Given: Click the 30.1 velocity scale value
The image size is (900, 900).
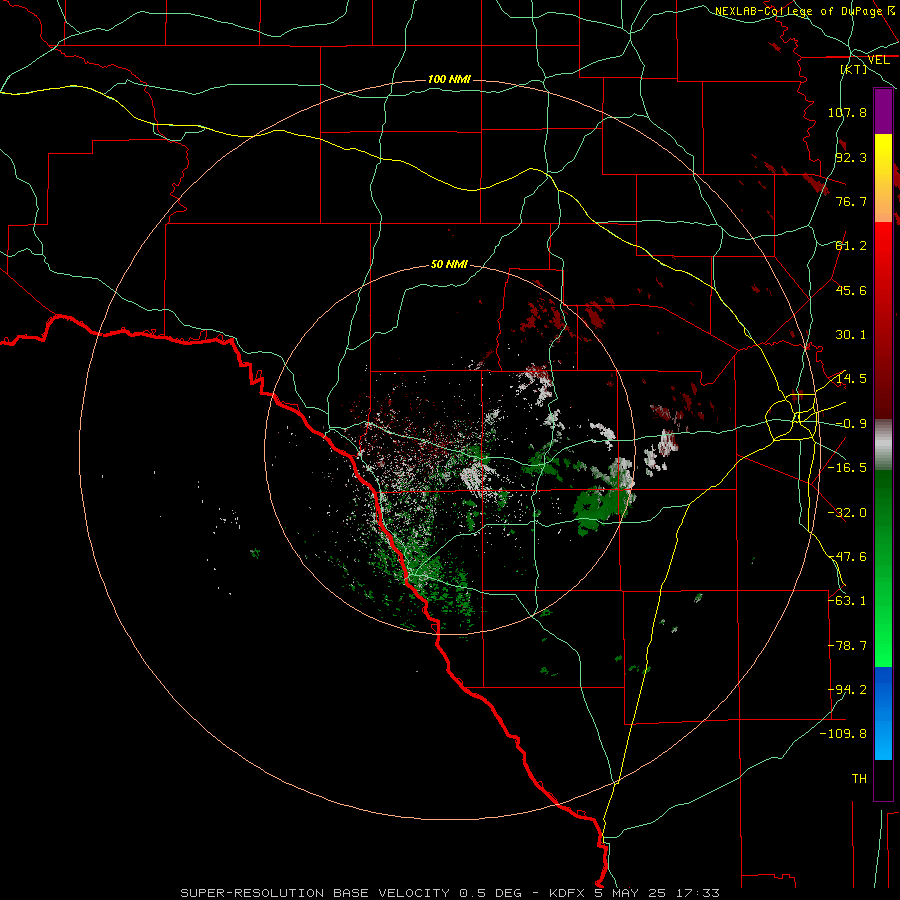Looking at the screenshot, I should (851, 335).
